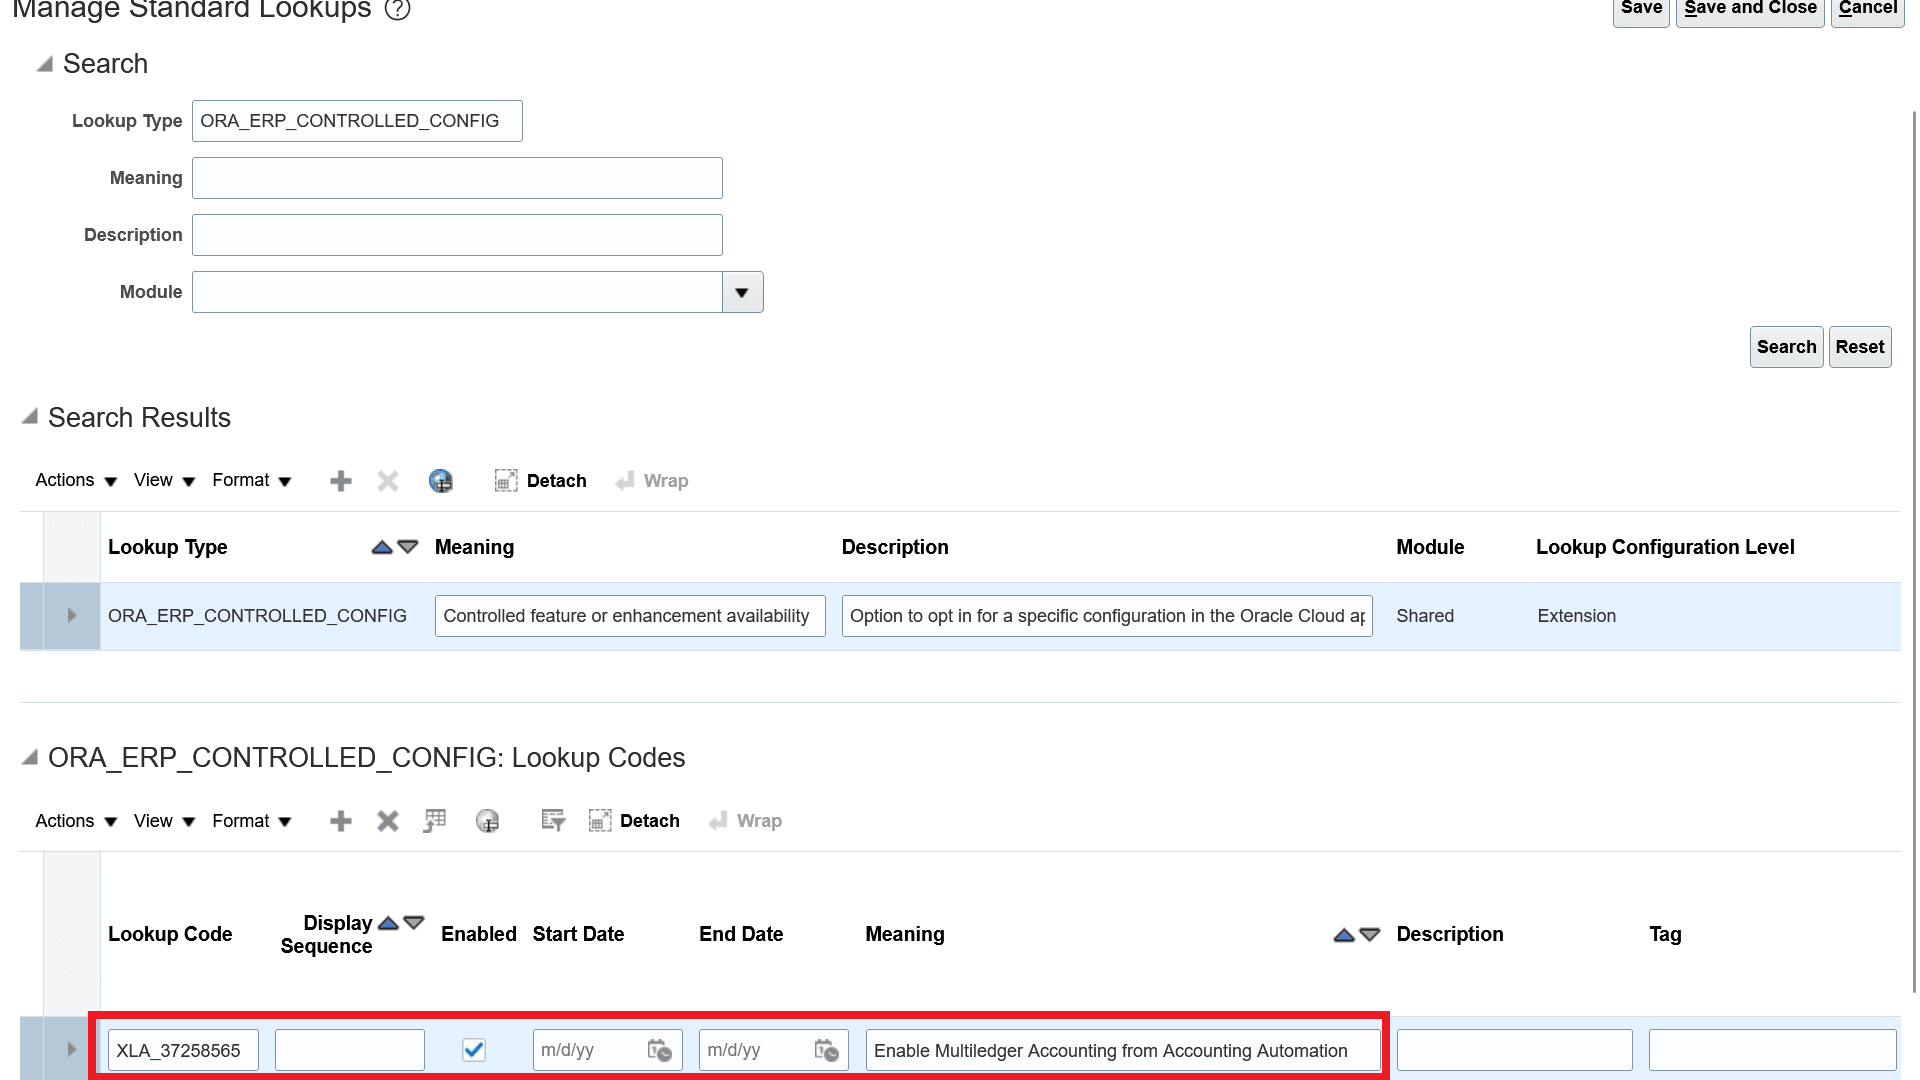
Task: Click the delete X icon in Lookup Codes toolbar
Action: coord(388,821)
